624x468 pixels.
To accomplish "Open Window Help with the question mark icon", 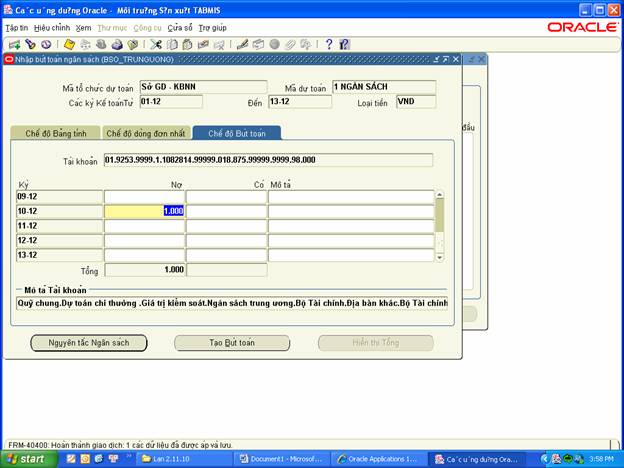I will (x=329, y=44).
